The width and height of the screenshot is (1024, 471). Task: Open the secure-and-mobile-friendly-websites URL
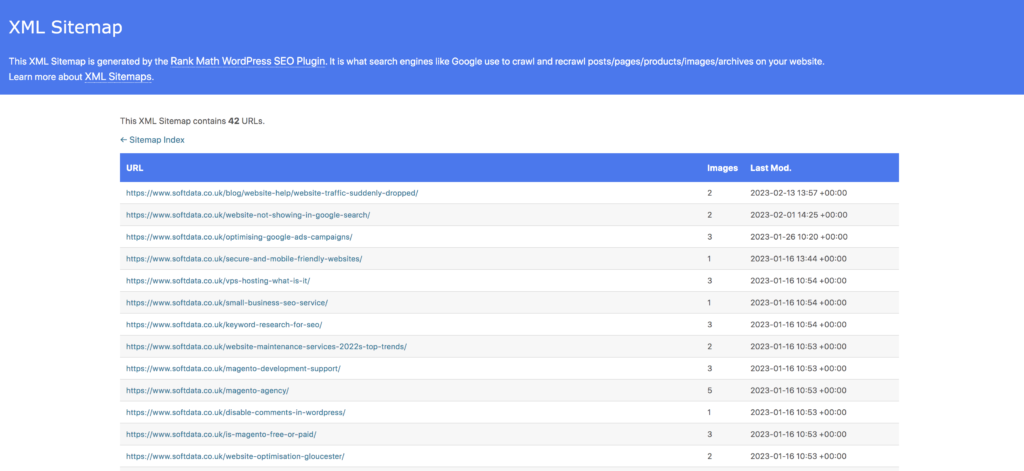click(244, 259)
